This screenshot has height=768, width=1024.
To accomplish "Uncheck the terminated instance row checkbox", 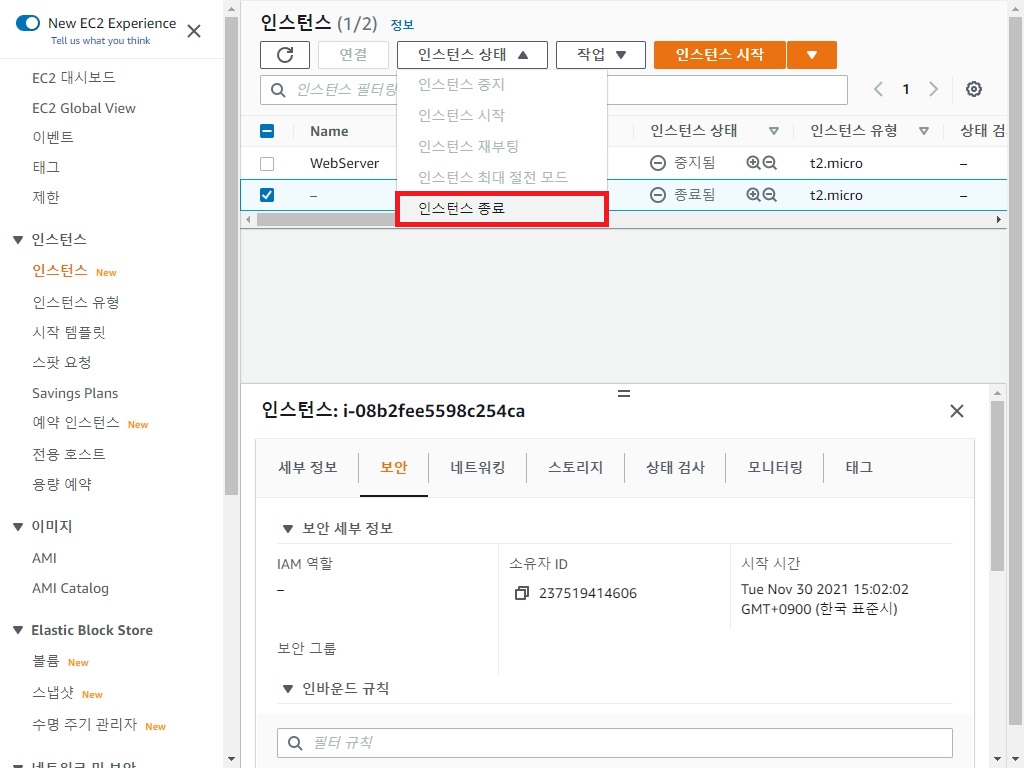I will (267, 195).
